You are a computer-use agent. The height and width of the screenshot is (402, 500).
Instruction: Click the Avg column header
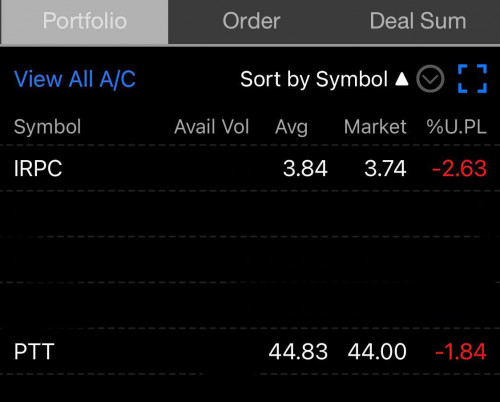coord(291,127)
